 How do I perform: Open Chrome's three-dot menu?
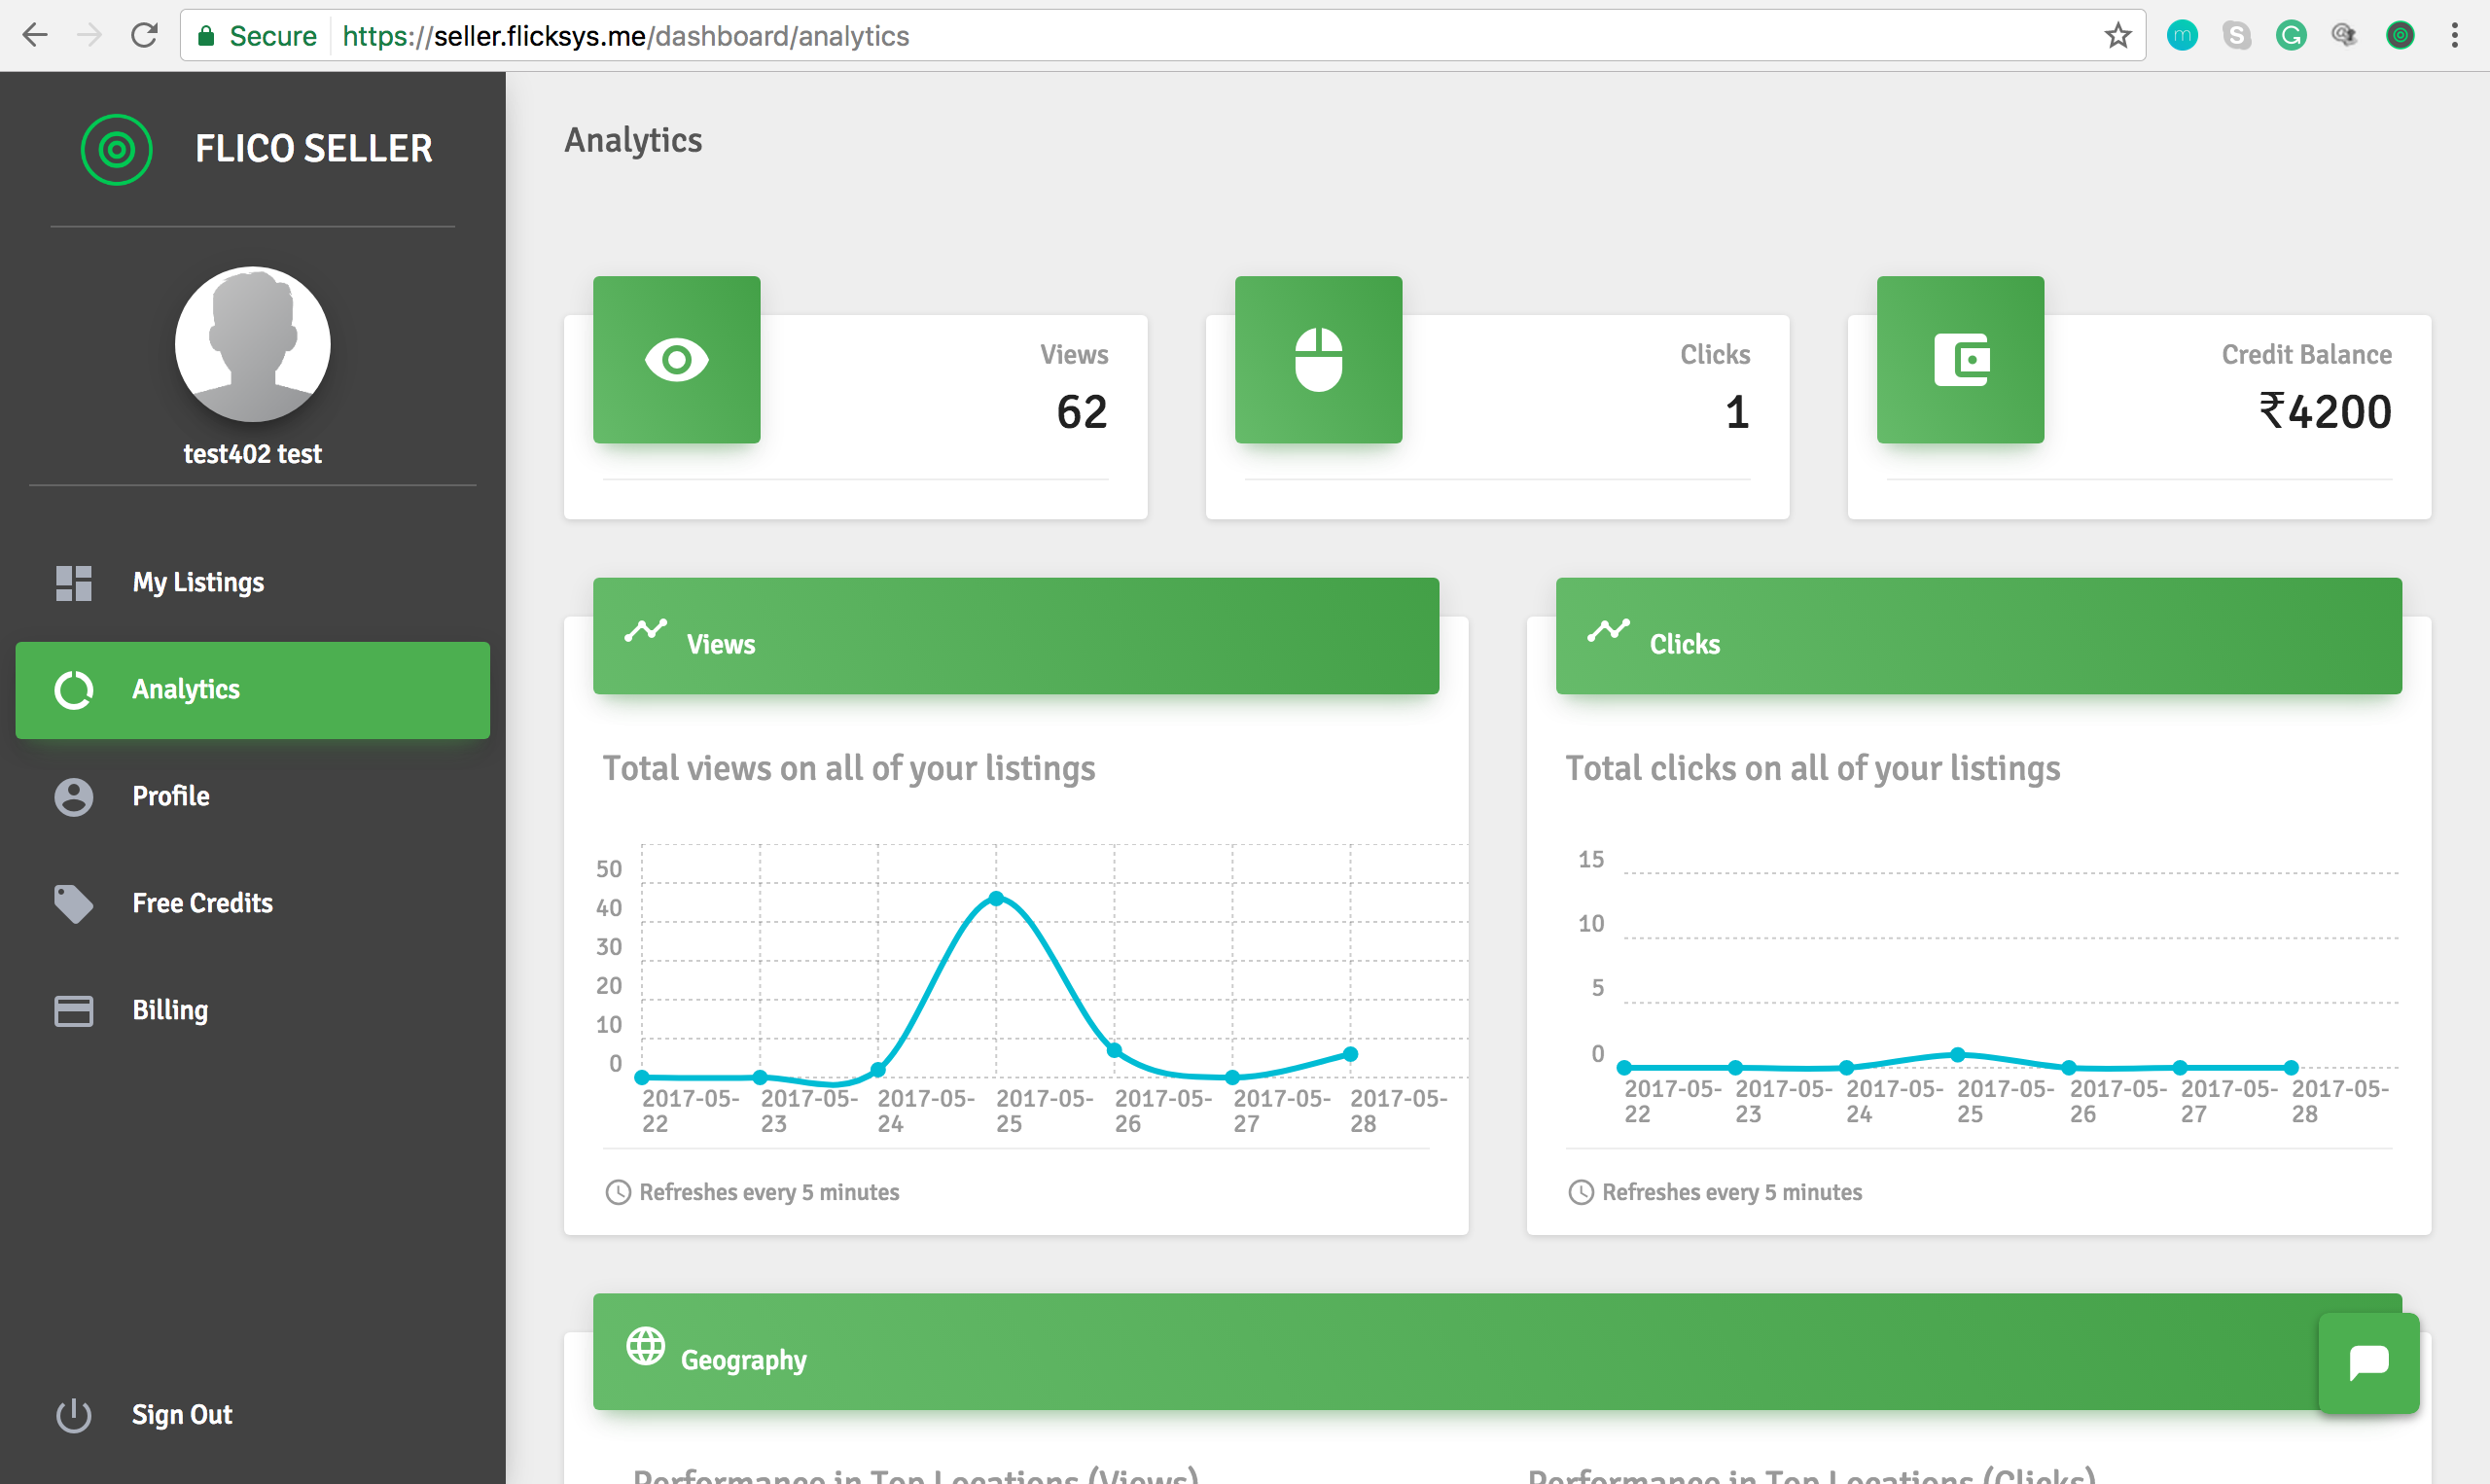click(x=2454, y=36)
